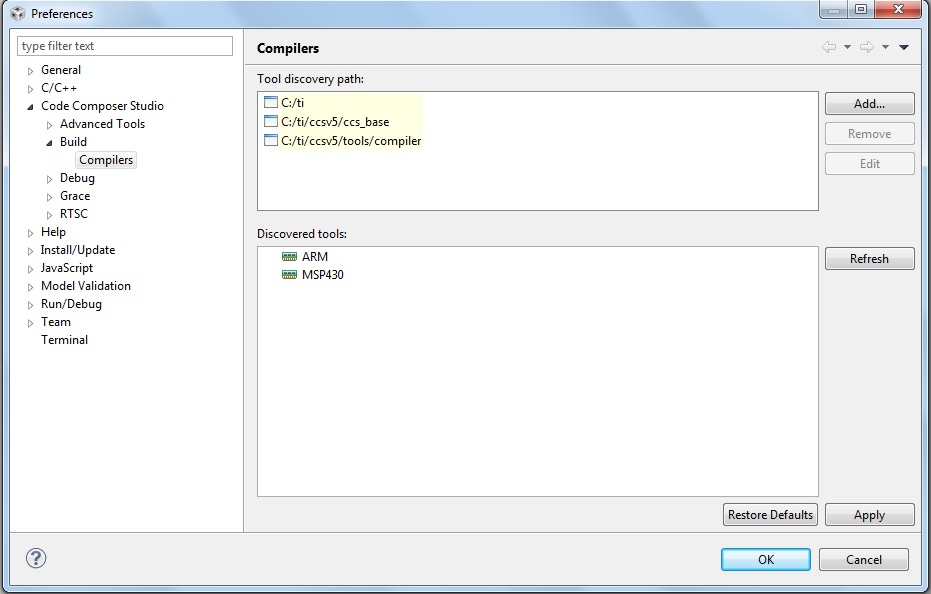Open the back history dropdown arrow
931x594 pixels.
point(847,47)
